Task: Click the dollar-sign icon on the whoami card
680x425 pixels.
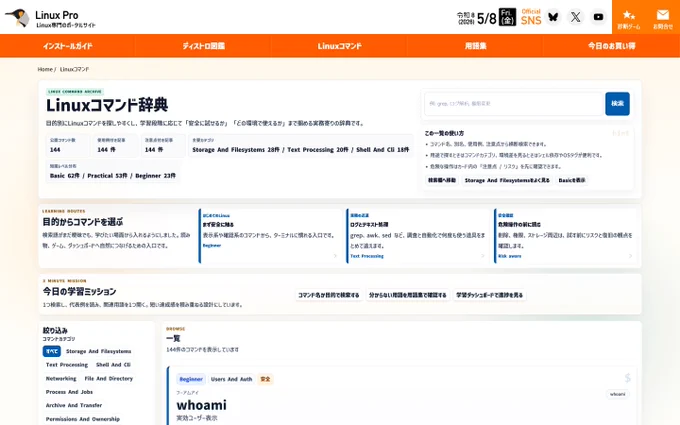Action: (627, 378)
